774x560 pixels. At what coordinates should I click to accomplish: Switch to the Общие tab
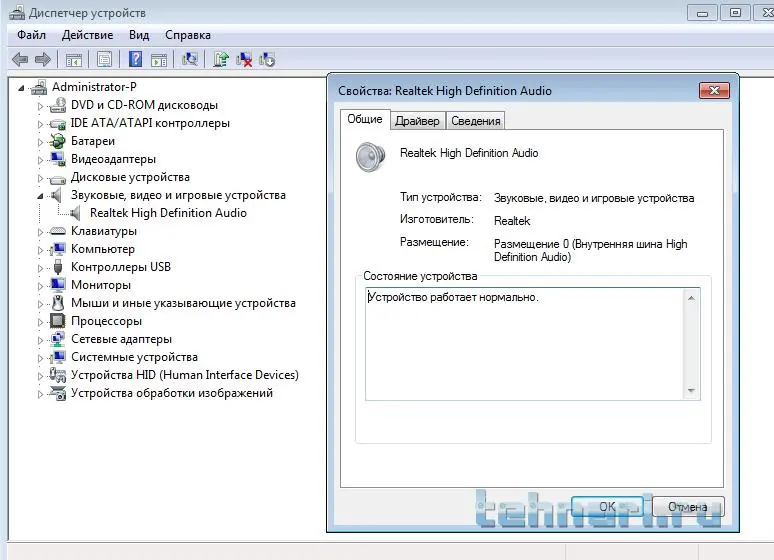click(x=365, y=120)
